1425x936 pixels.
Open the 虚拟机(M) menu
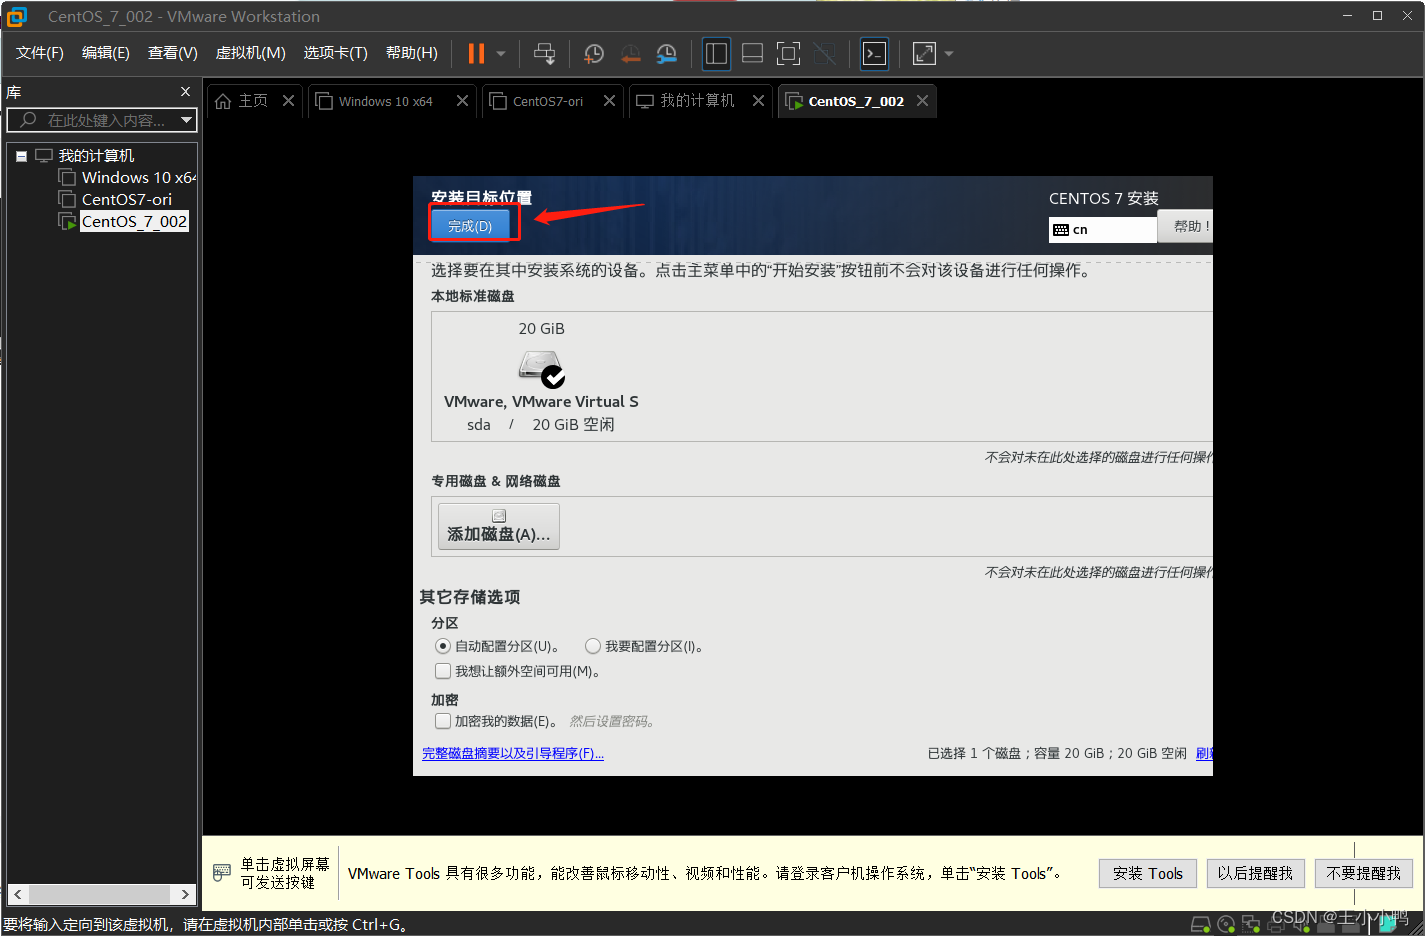(x=251, y=53)
